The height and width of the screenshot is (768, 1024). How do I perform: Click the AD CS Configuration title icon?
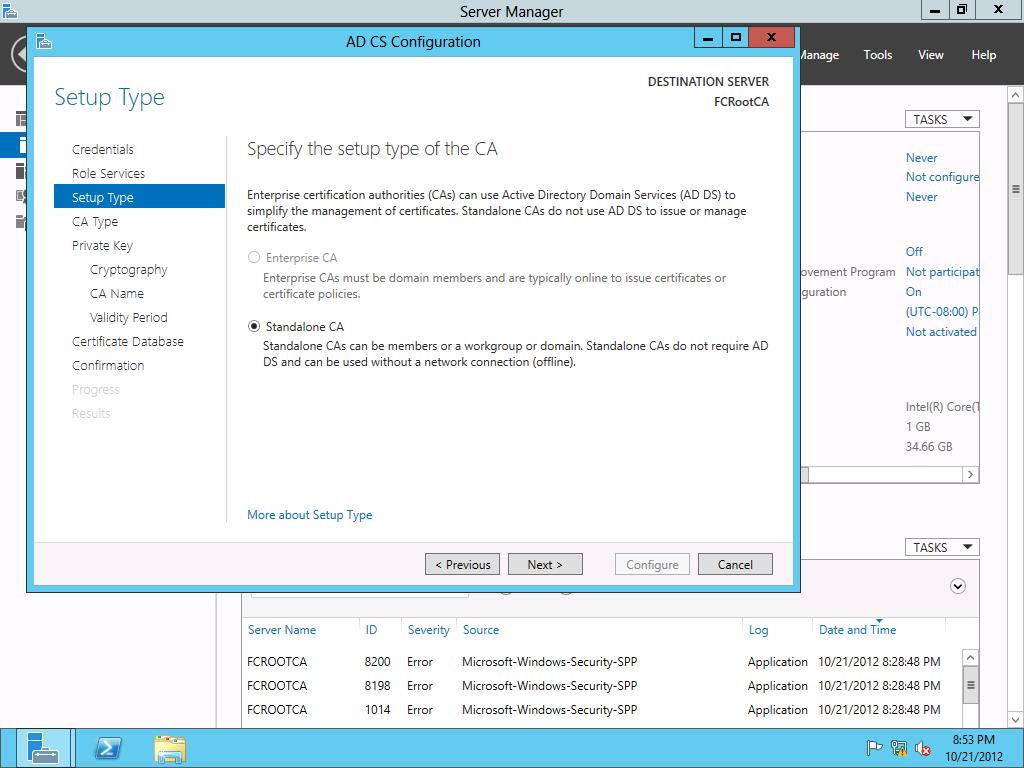44,41
